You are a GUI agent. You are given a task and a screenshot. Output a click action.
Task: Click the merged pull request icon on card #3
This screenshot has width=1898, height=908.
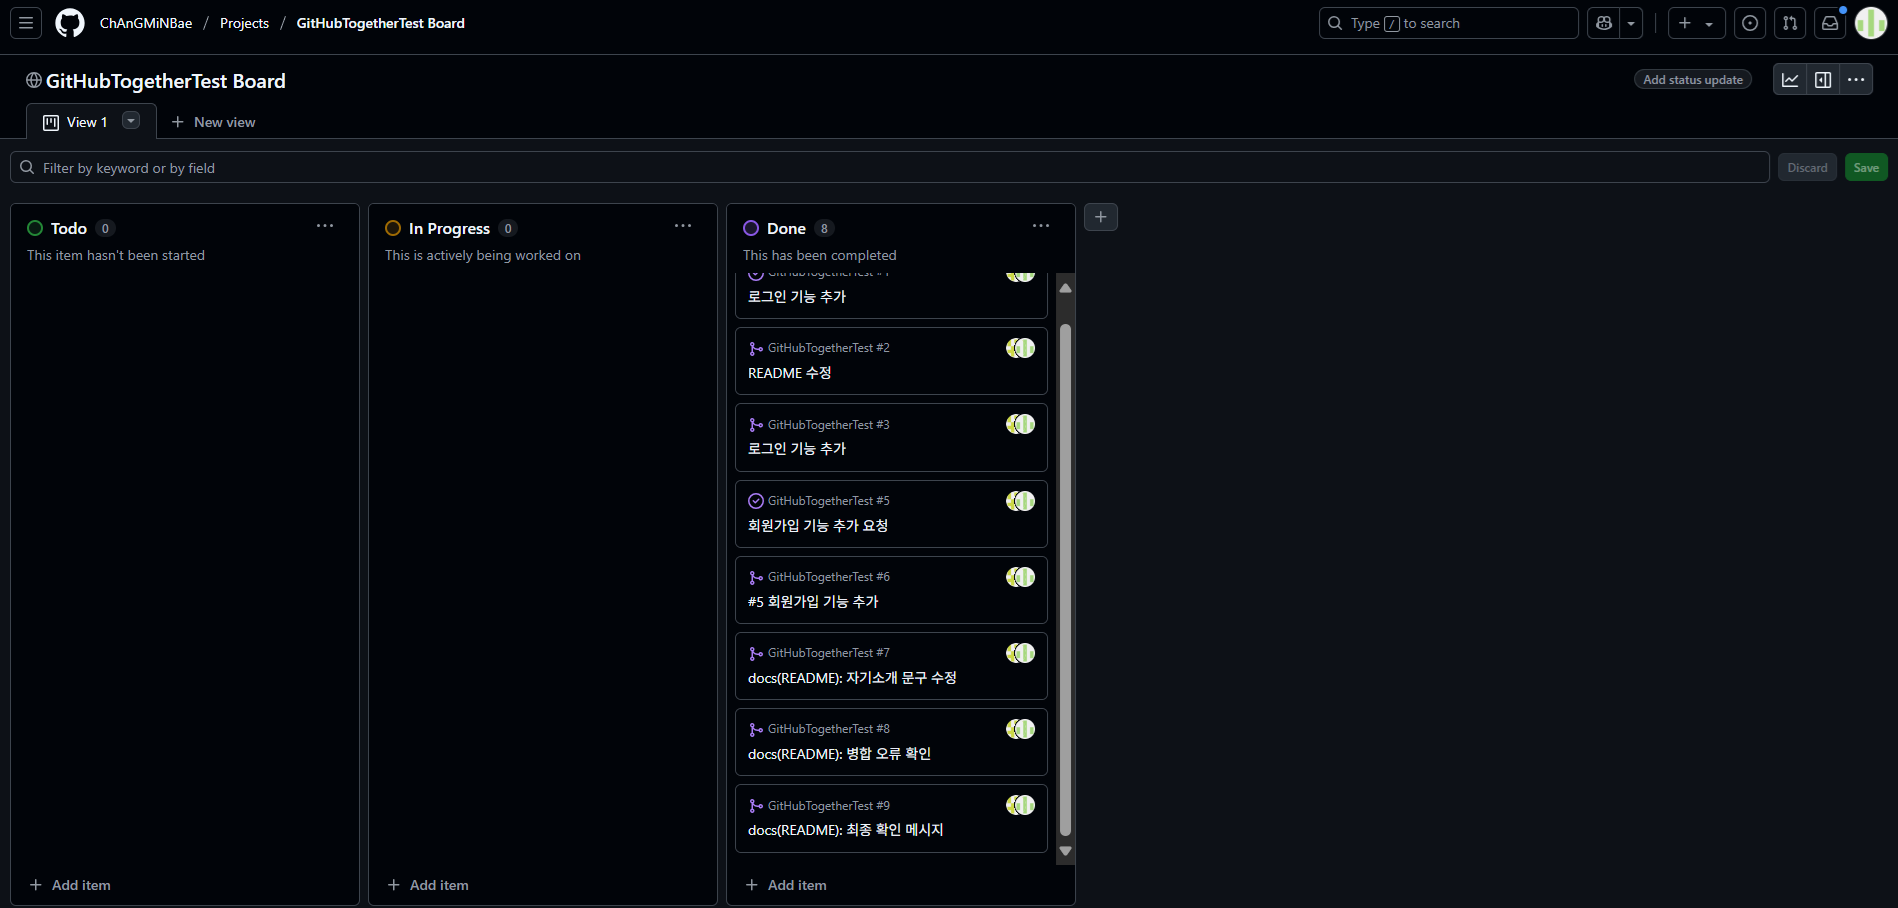pyautogui.click(x=756, y=425)
